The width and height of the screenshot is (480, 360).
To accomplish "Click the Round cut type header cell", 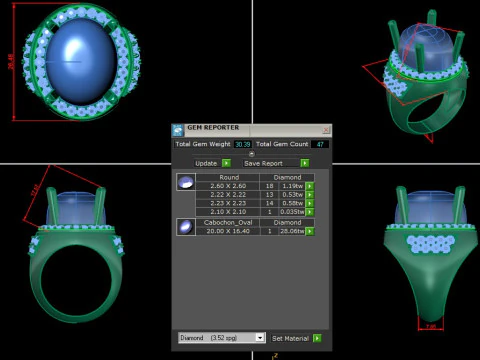I will point(228,177).
